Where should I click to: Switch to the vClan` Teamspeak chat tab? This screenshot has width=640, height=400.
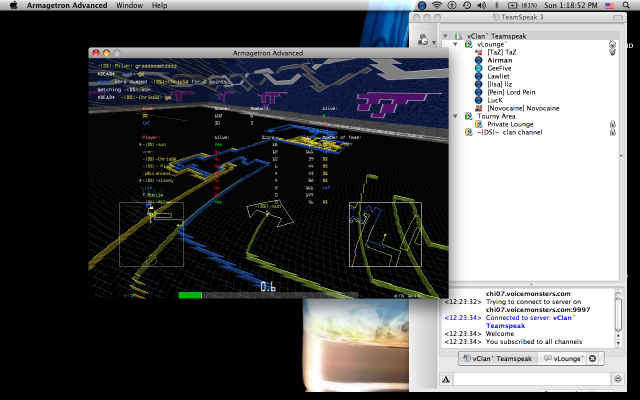[x=497, y=358]
